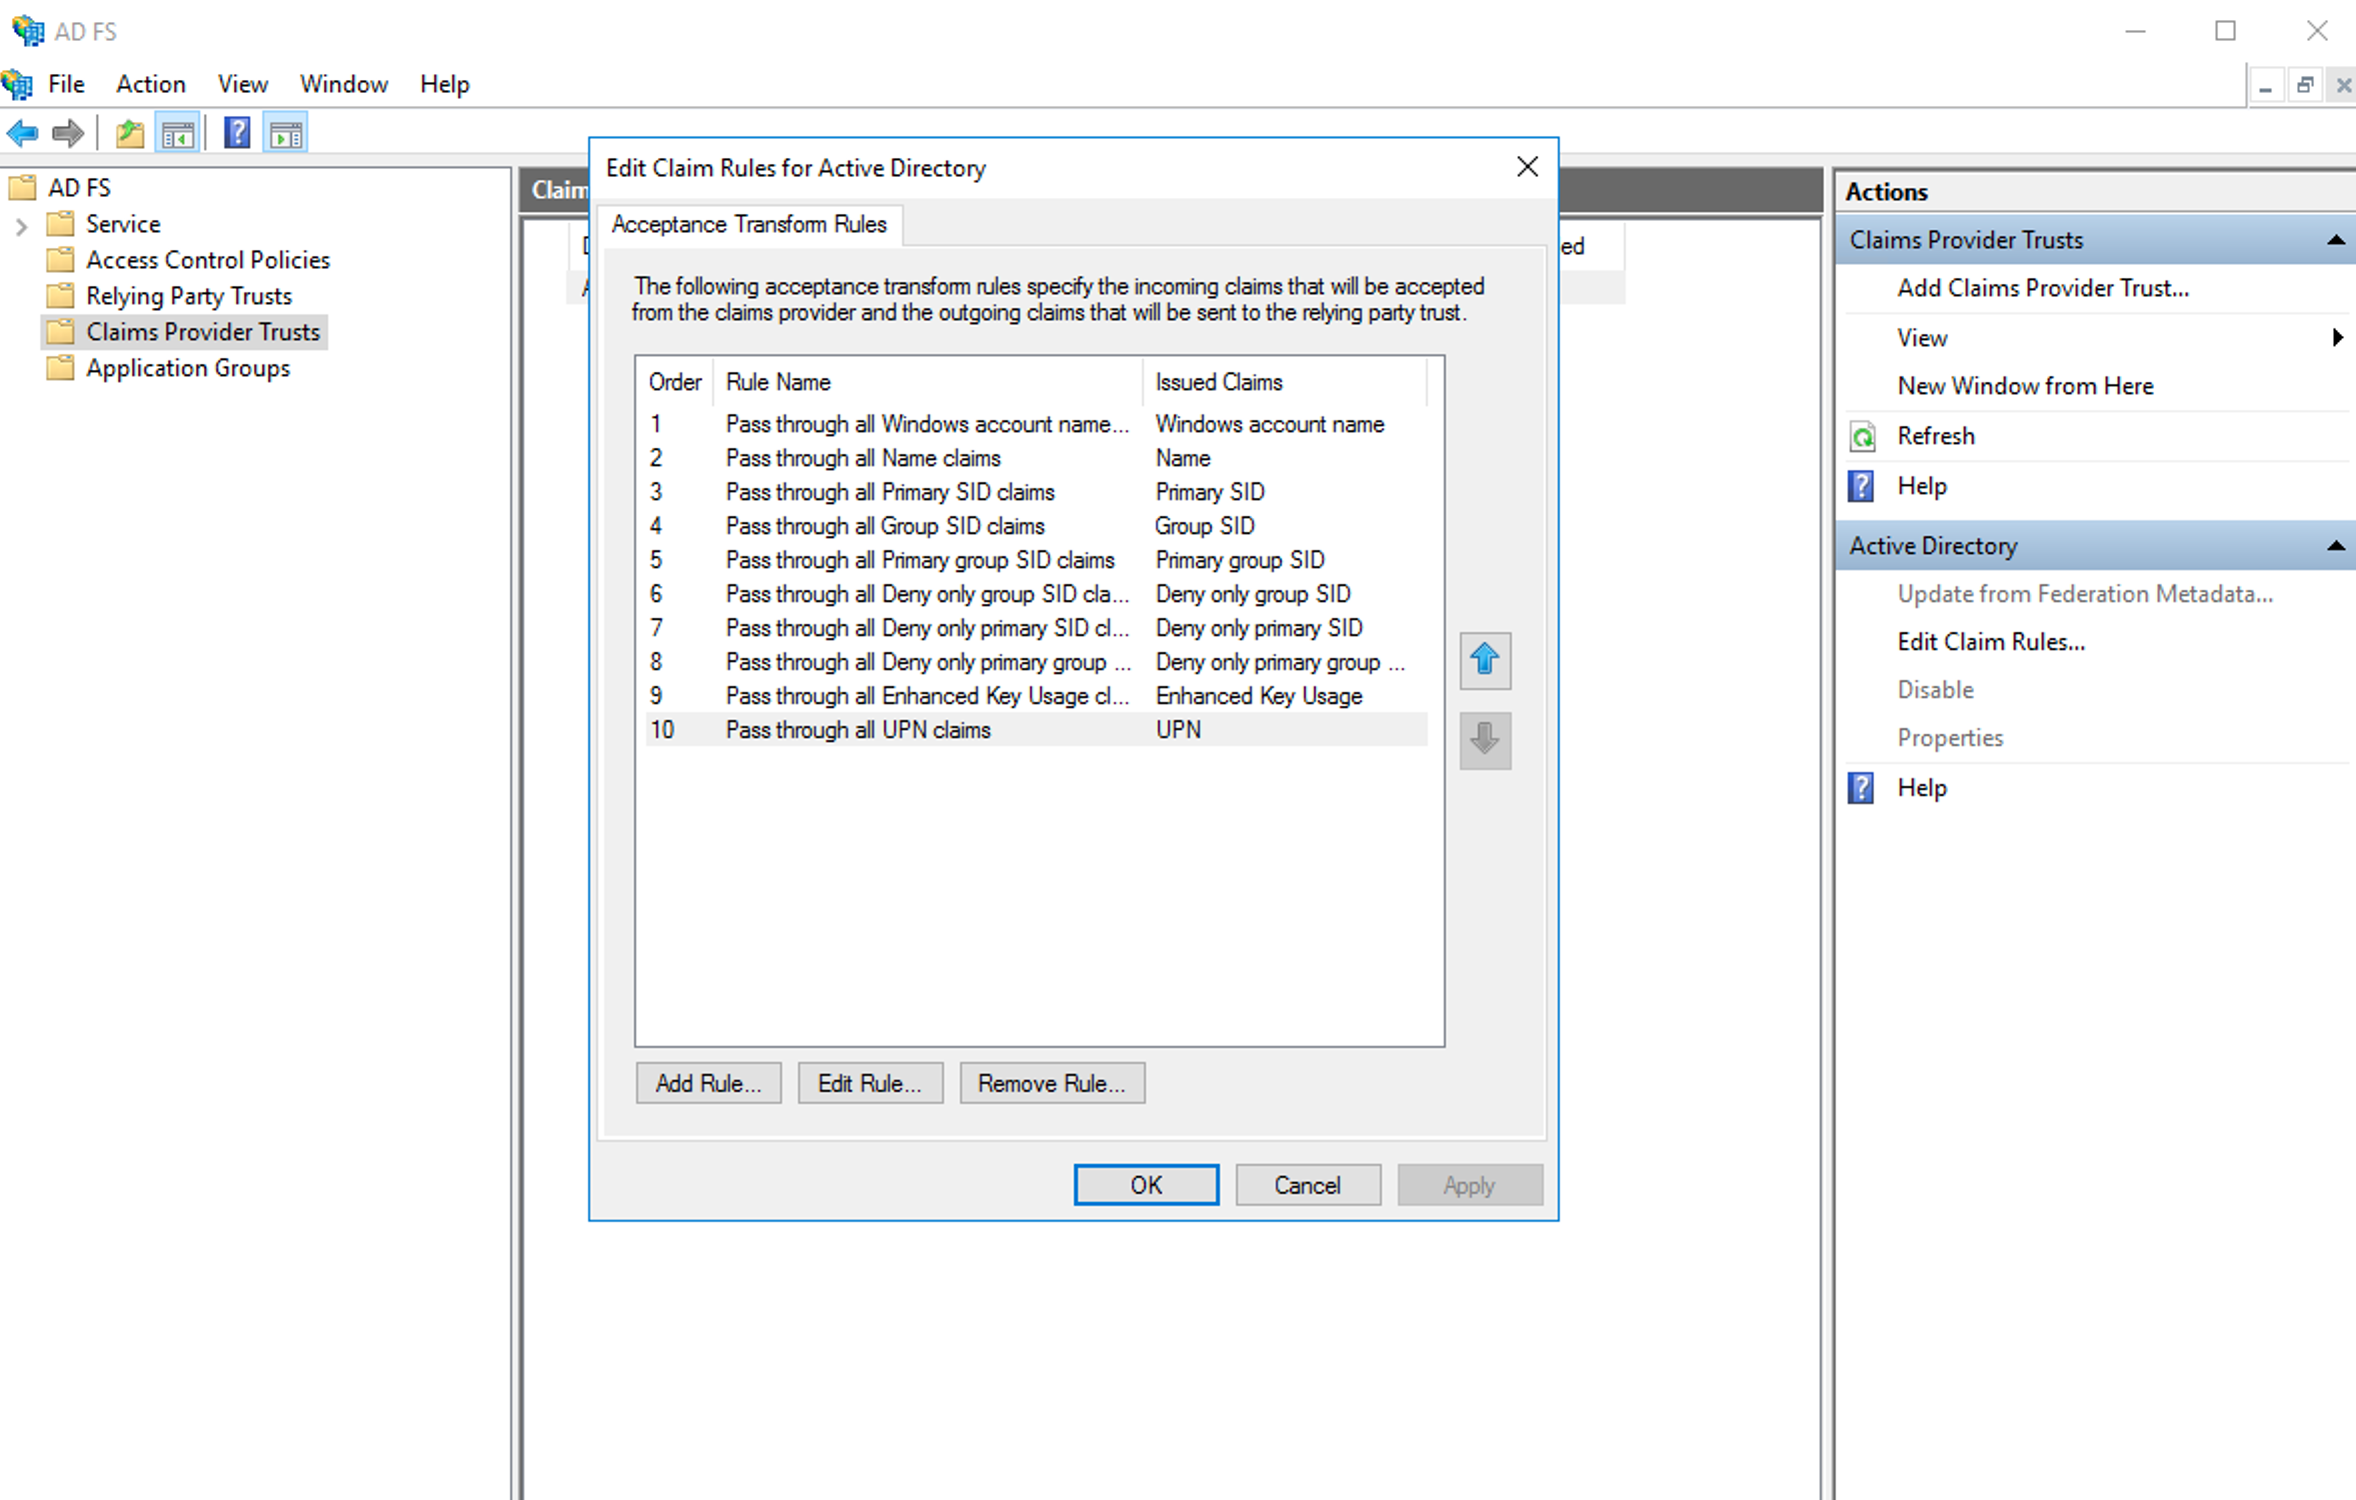Select Relying Party Trusts in the tree
This screenshot has width=2356, height=1500.
(189, 296)
